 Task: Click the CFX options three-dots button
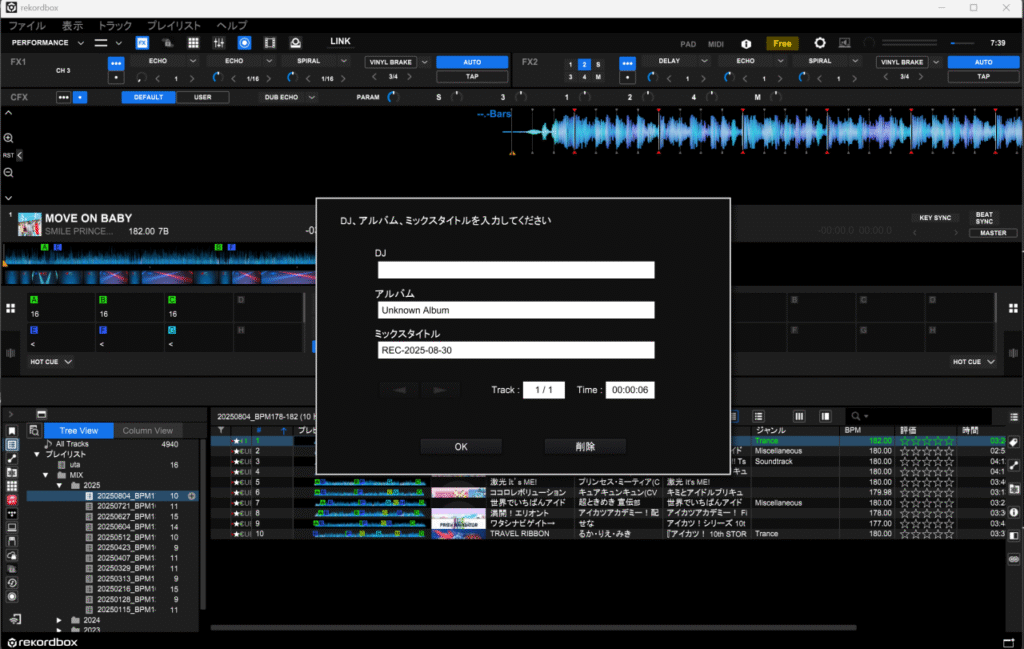tap(63, 97)
